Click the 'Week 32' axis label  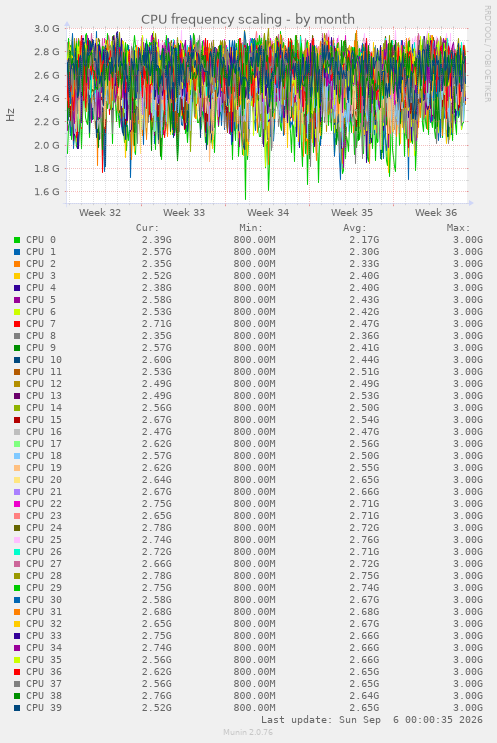pos(100,213)
